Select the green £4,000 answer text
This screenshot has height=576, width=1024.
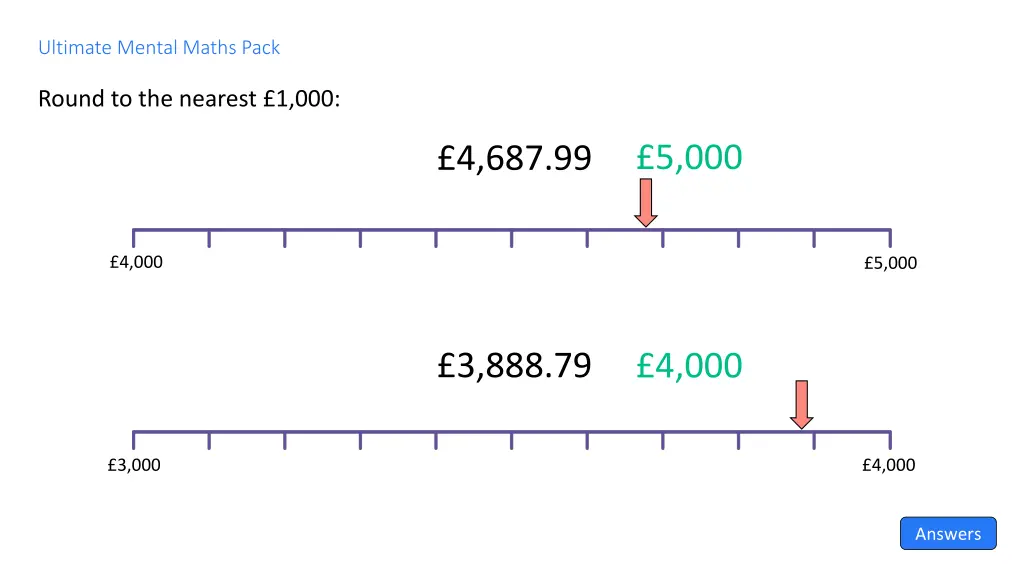coord(689,365)
